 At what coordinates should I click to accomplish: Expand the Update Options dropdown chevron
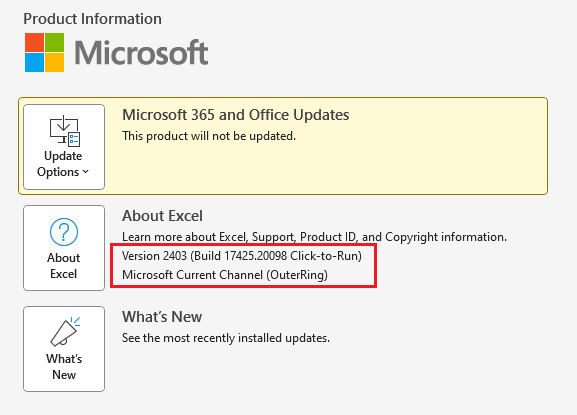pos(86,172)
